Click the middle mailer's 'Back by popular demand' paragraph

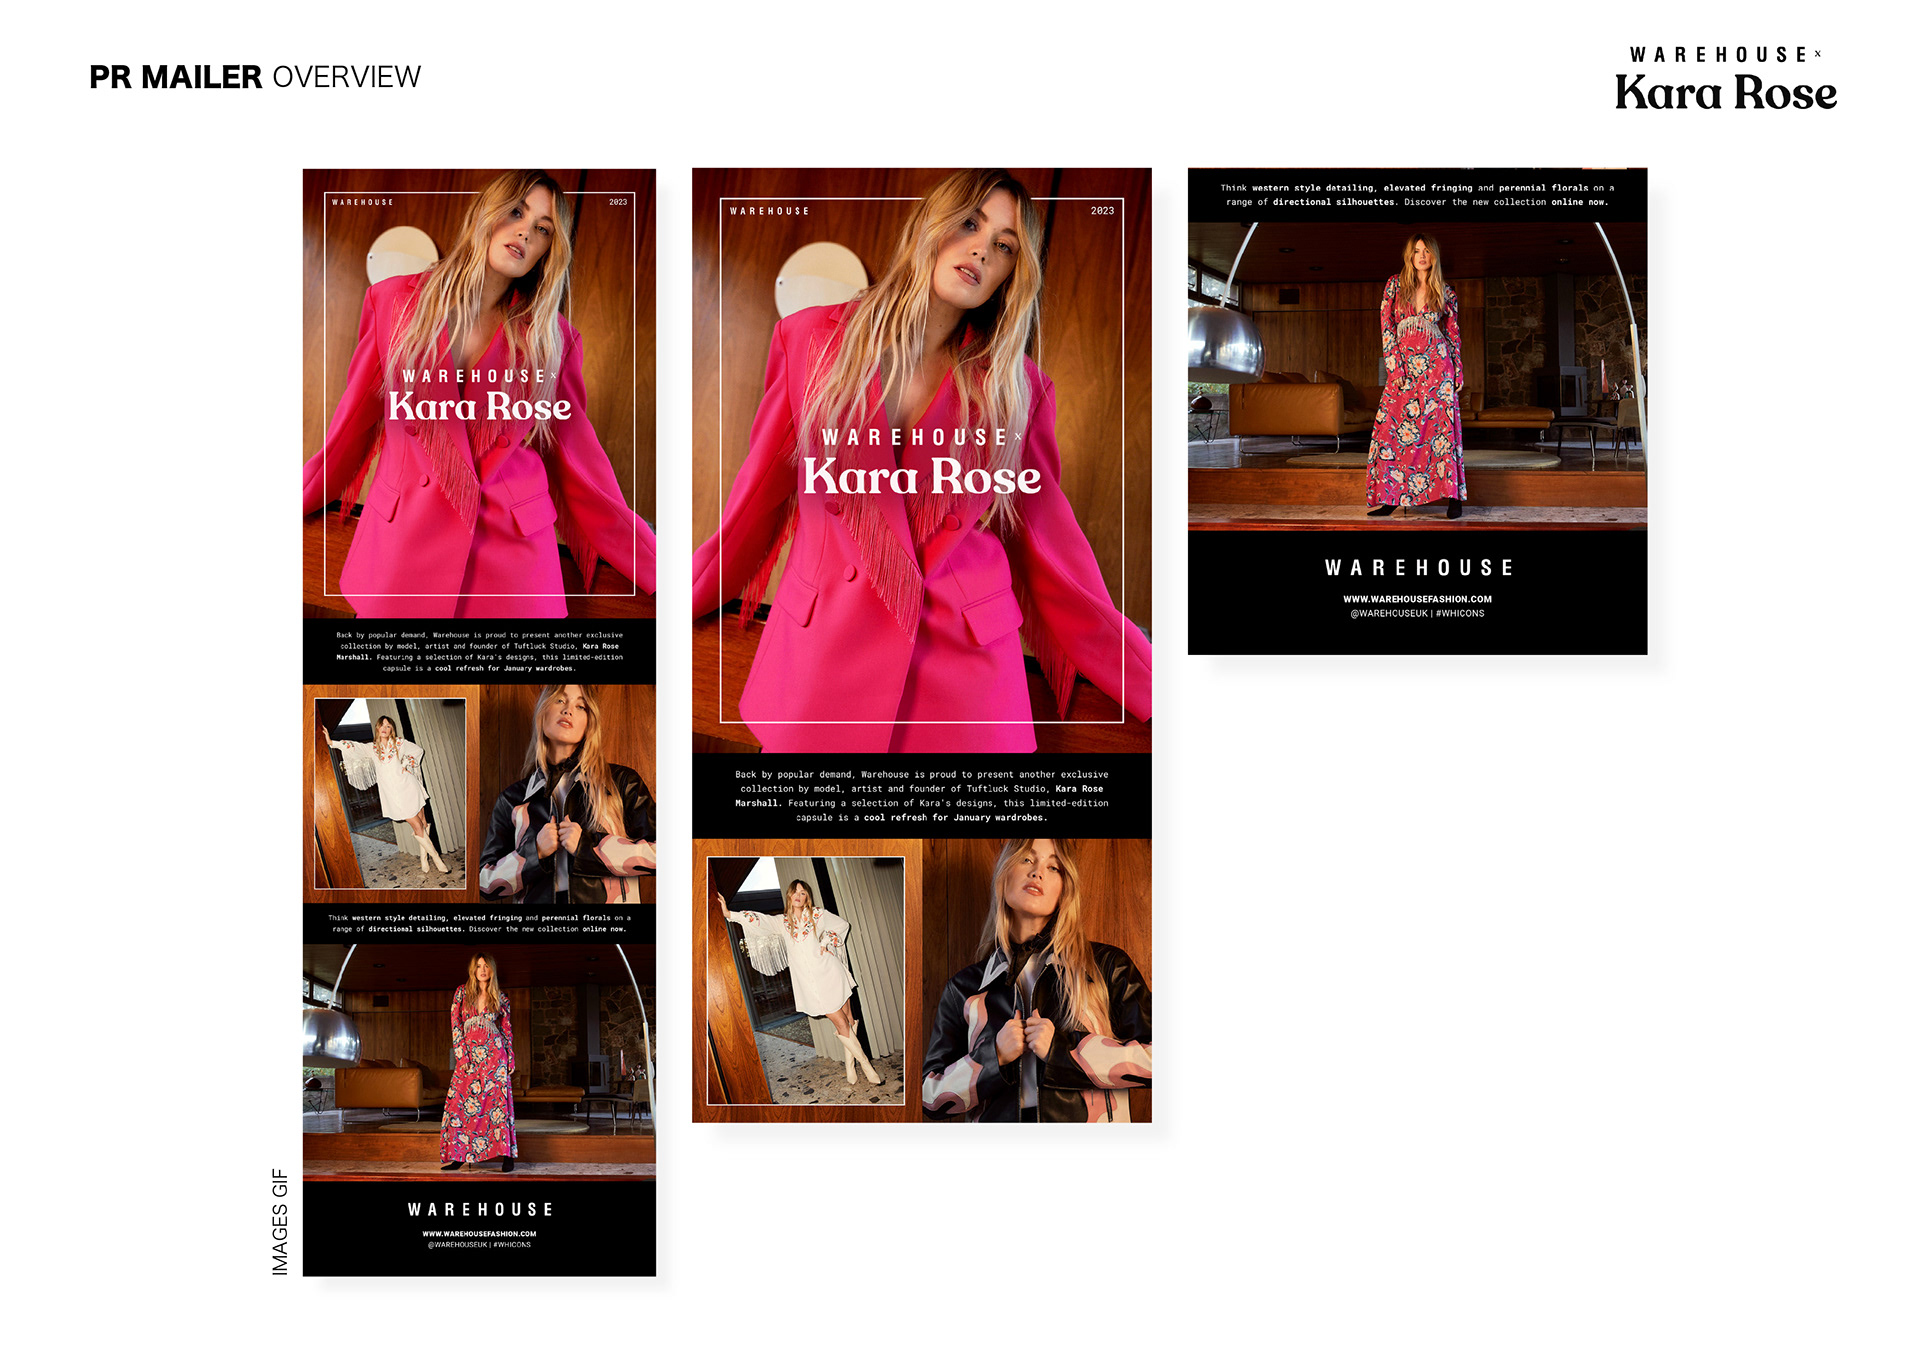(921, 796)
